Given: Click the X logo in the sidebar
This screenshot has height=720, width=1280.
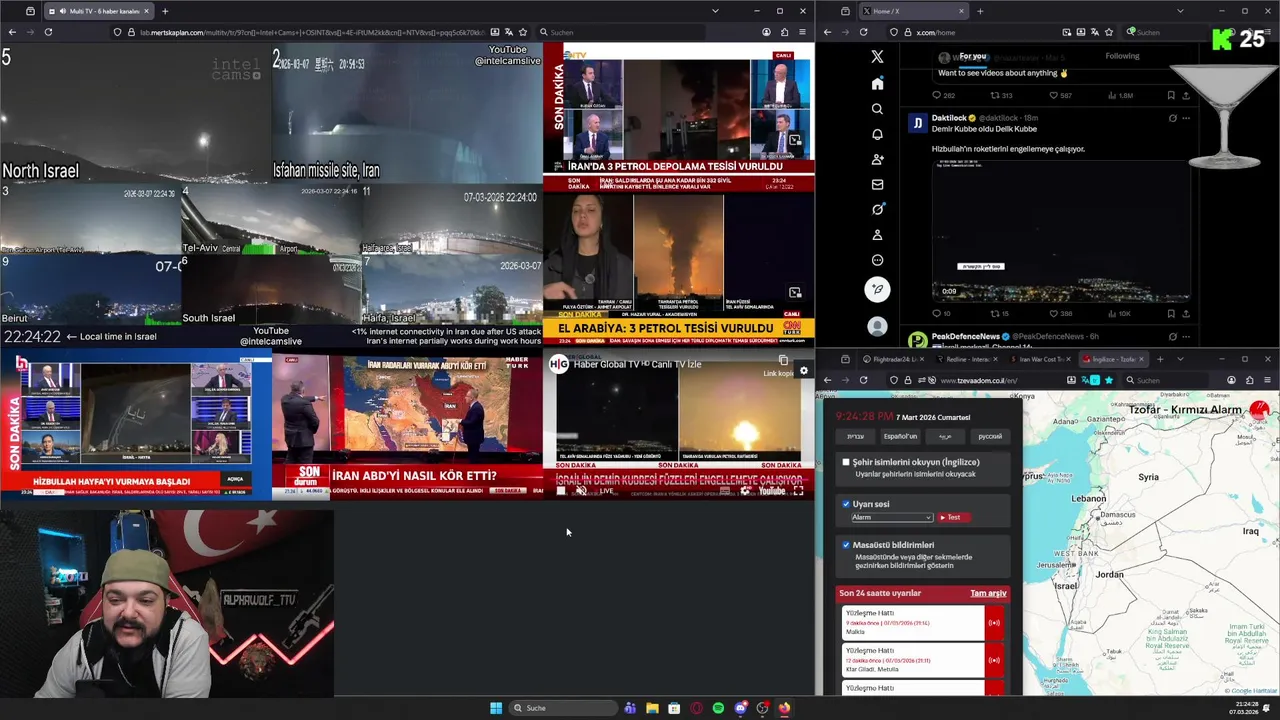Looking at the screenshot, I should pyautogui.click(x=877, y=57).
